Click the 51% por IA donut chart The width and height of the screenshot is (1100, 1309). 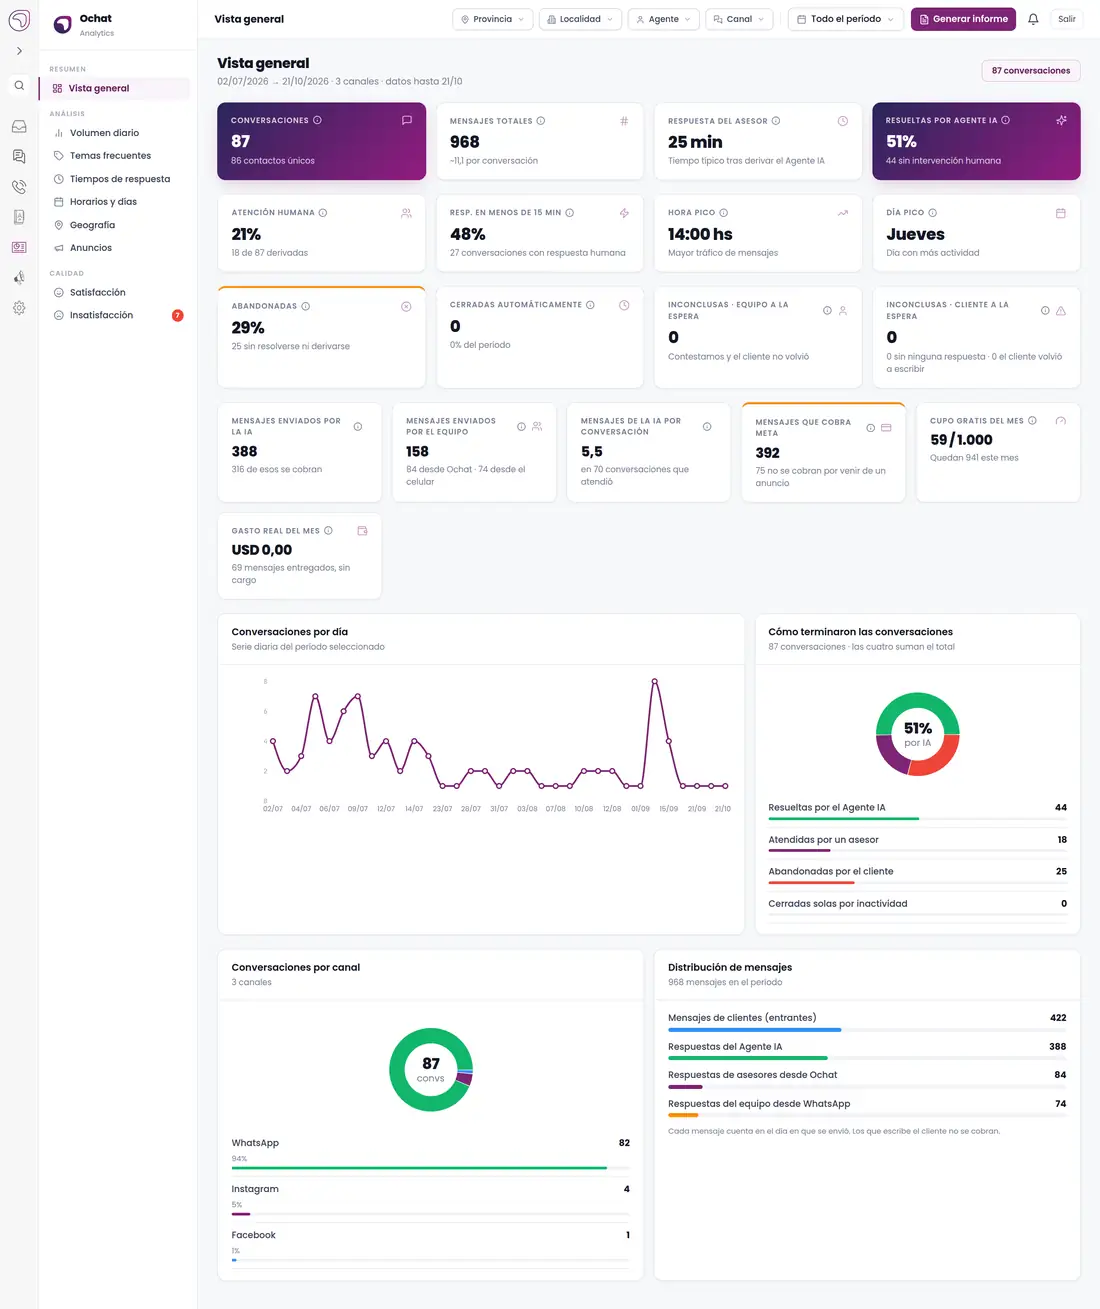pyautogui.click(x=917, y=734)
